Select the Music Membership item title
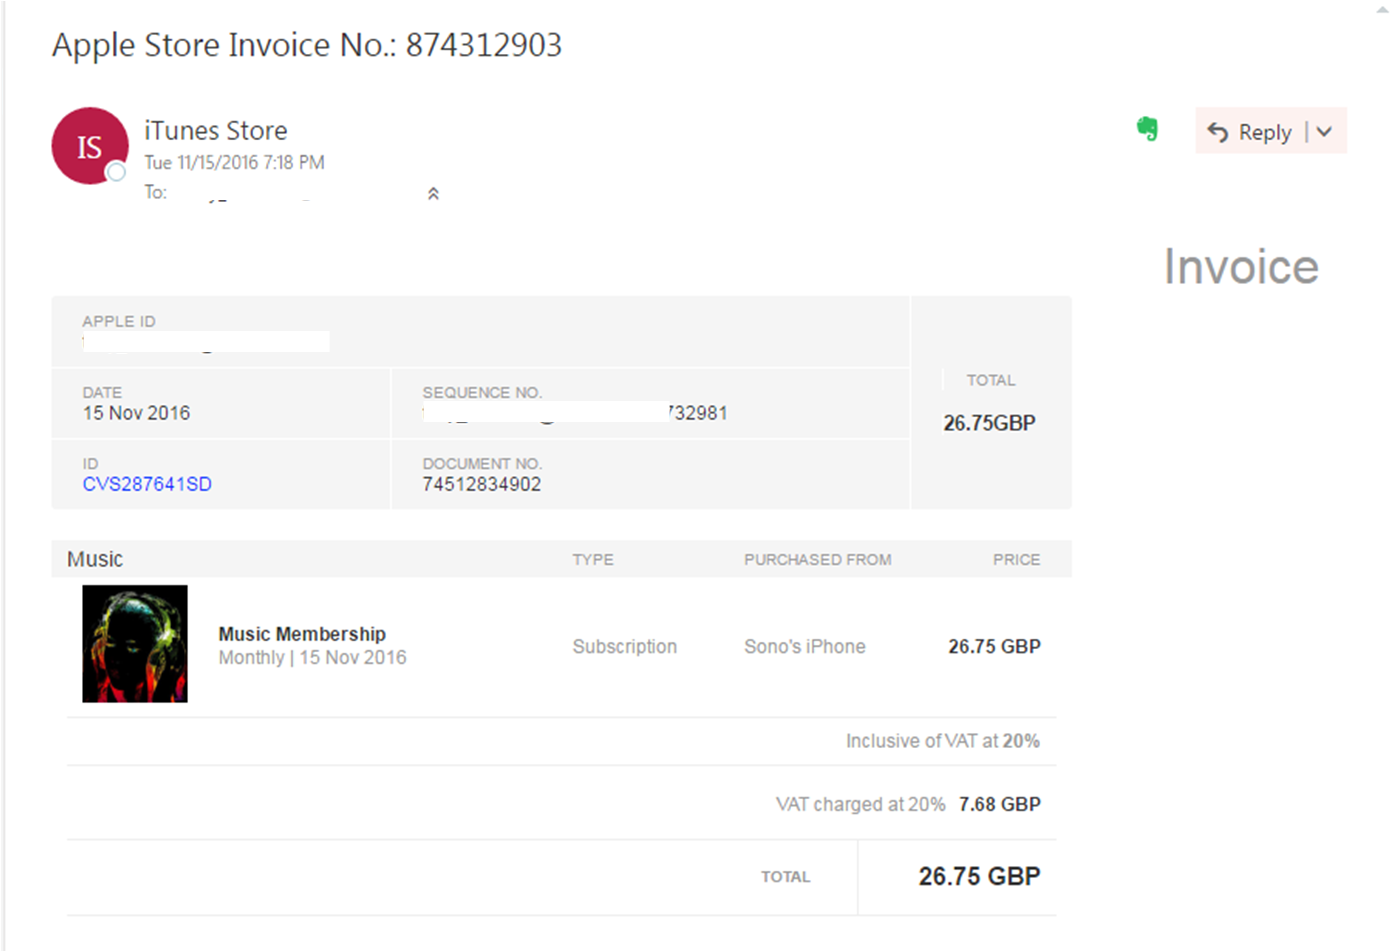 coord(302,634)
